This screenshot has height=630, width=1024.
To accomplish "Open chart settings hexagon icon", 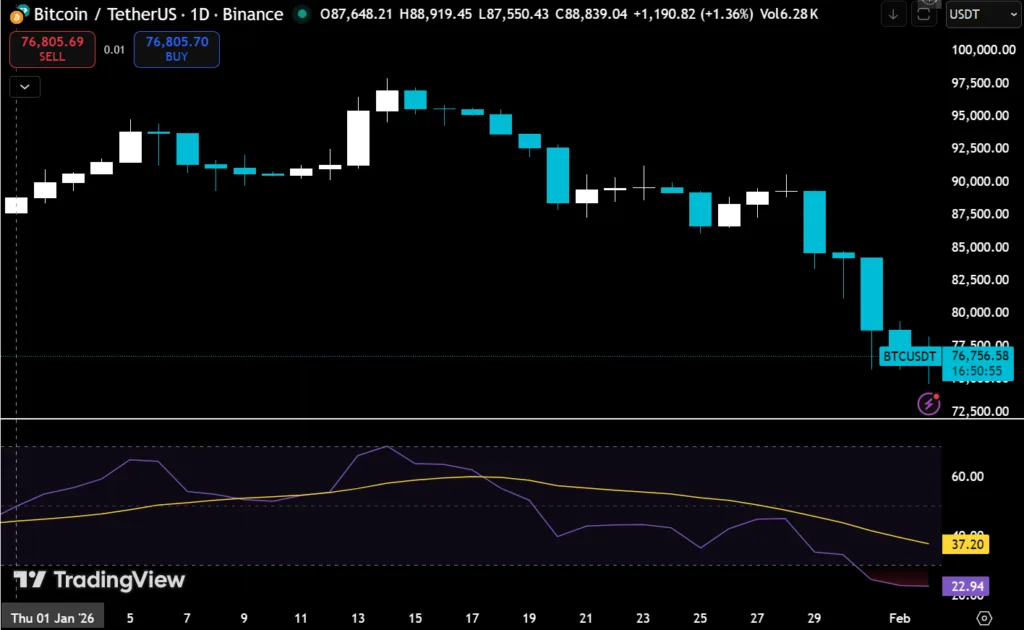I will click(x=984, y=618).
